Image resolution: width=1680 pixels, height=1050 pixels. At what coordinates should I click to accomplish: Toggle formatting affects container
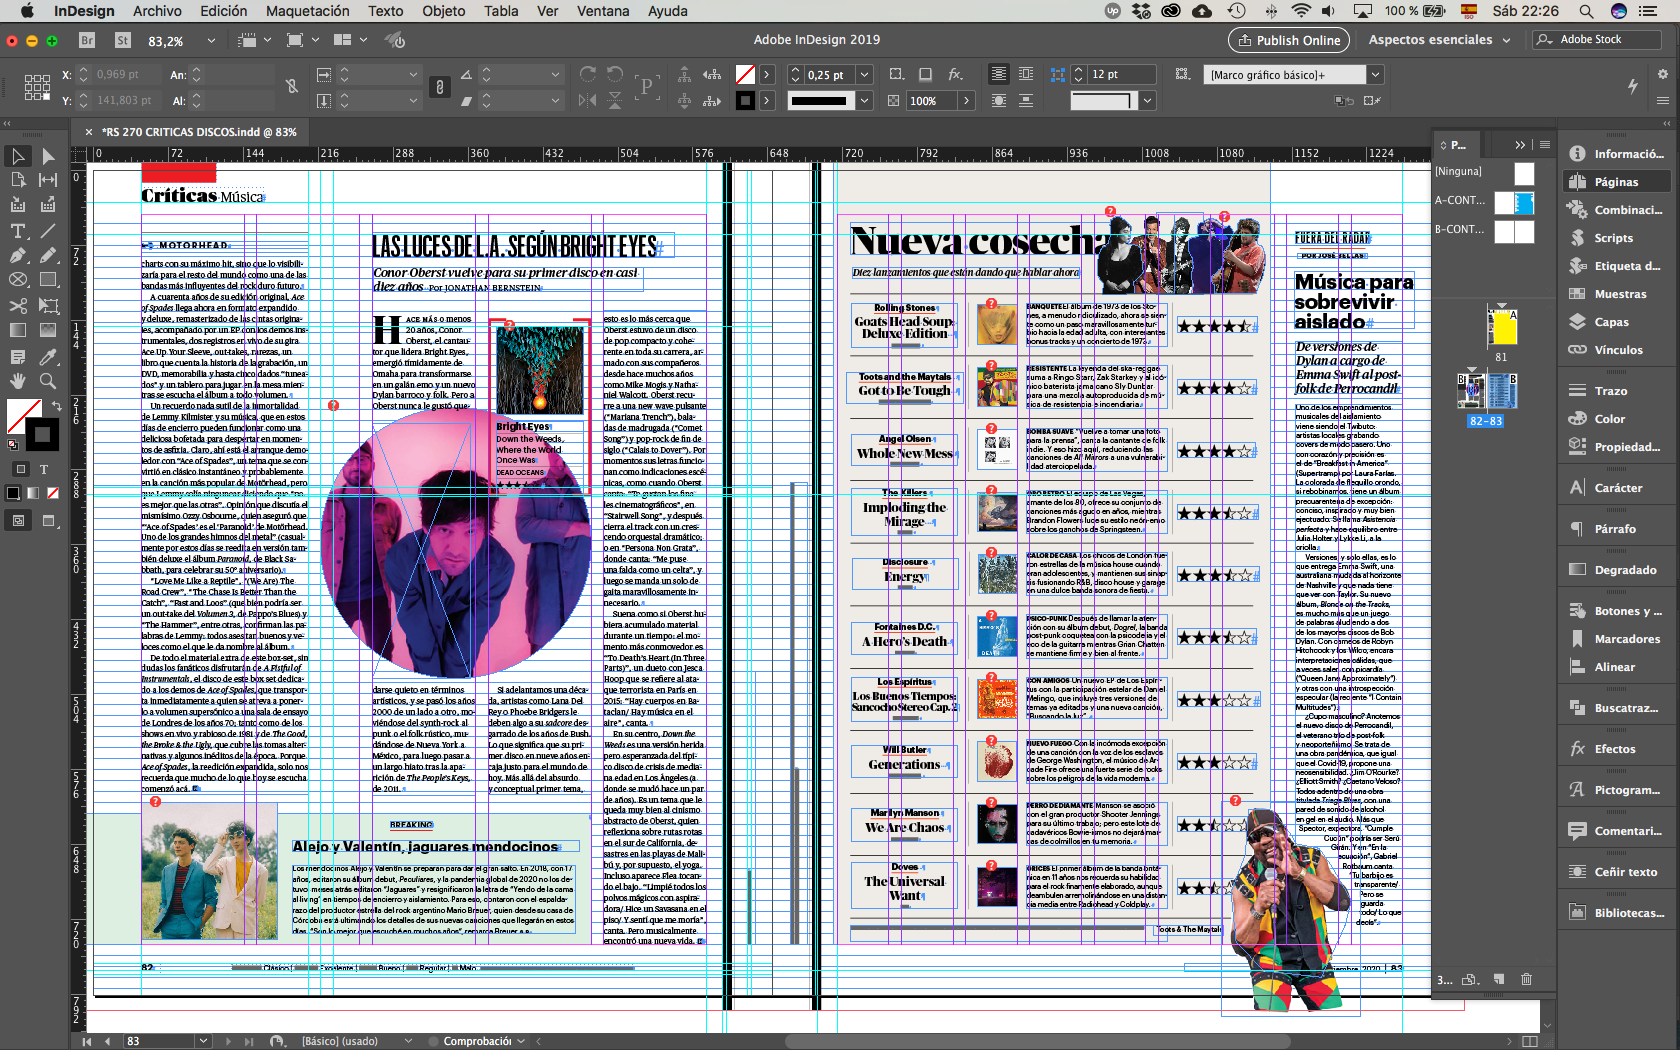(21, 468)
